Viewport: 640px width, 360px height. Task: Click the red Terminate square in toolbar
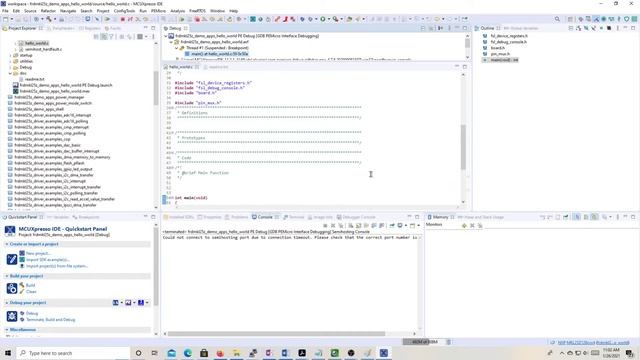pos(122,19)
